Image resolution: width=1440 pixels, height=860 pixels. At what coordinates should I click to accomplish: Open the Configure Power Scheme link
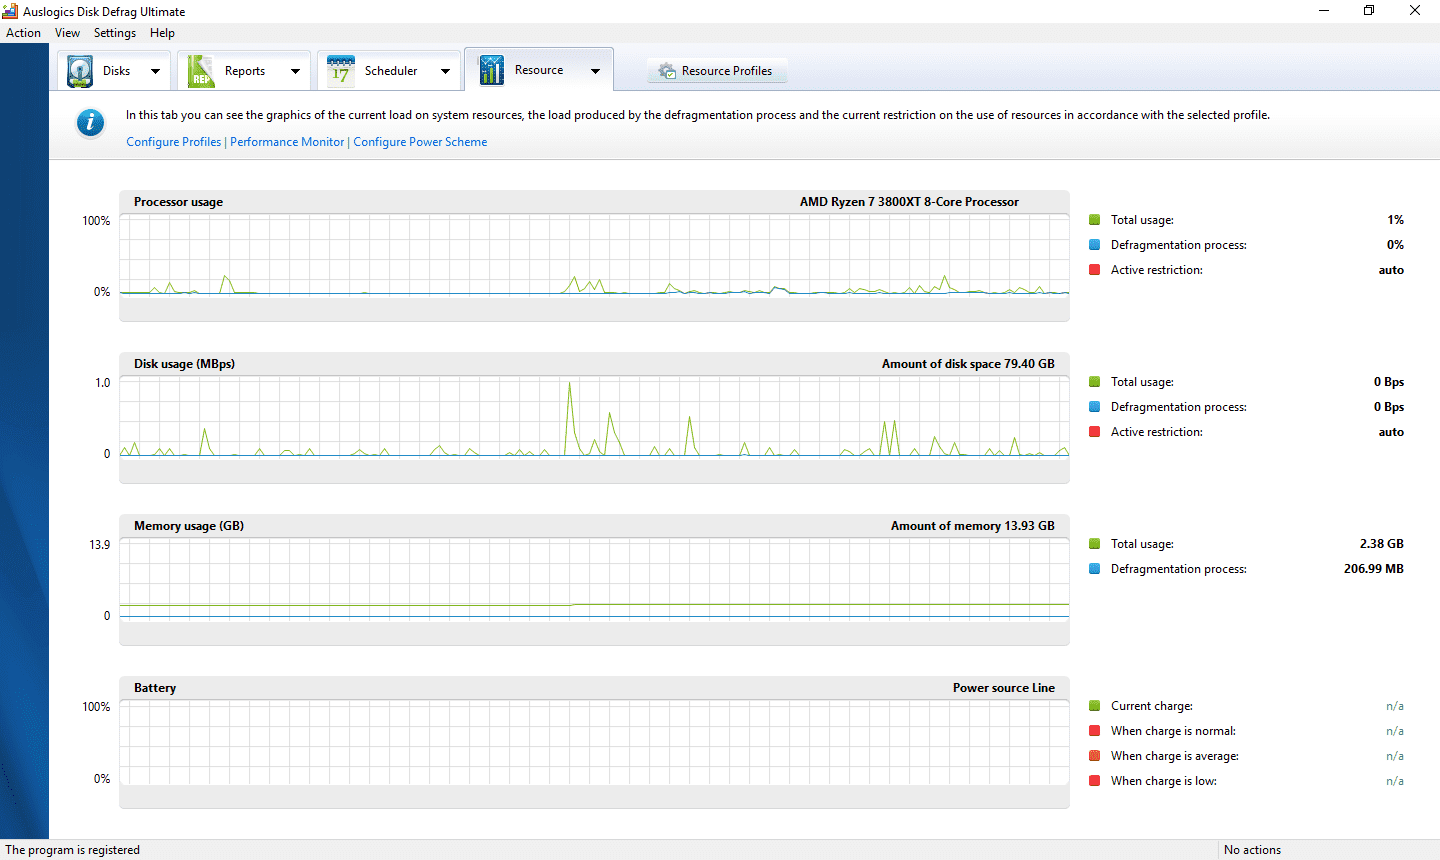[420, 142]
